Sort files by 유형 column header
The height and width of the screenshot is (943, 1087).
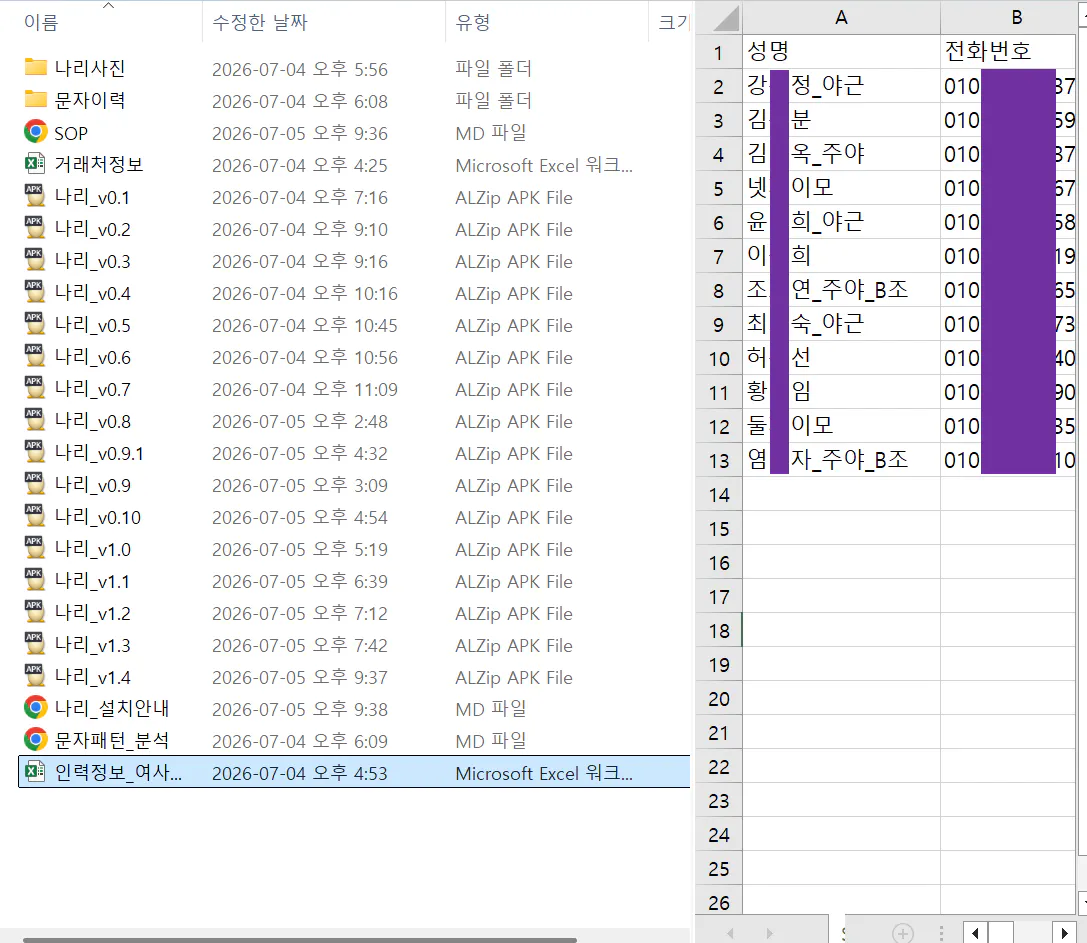point(547,21)
